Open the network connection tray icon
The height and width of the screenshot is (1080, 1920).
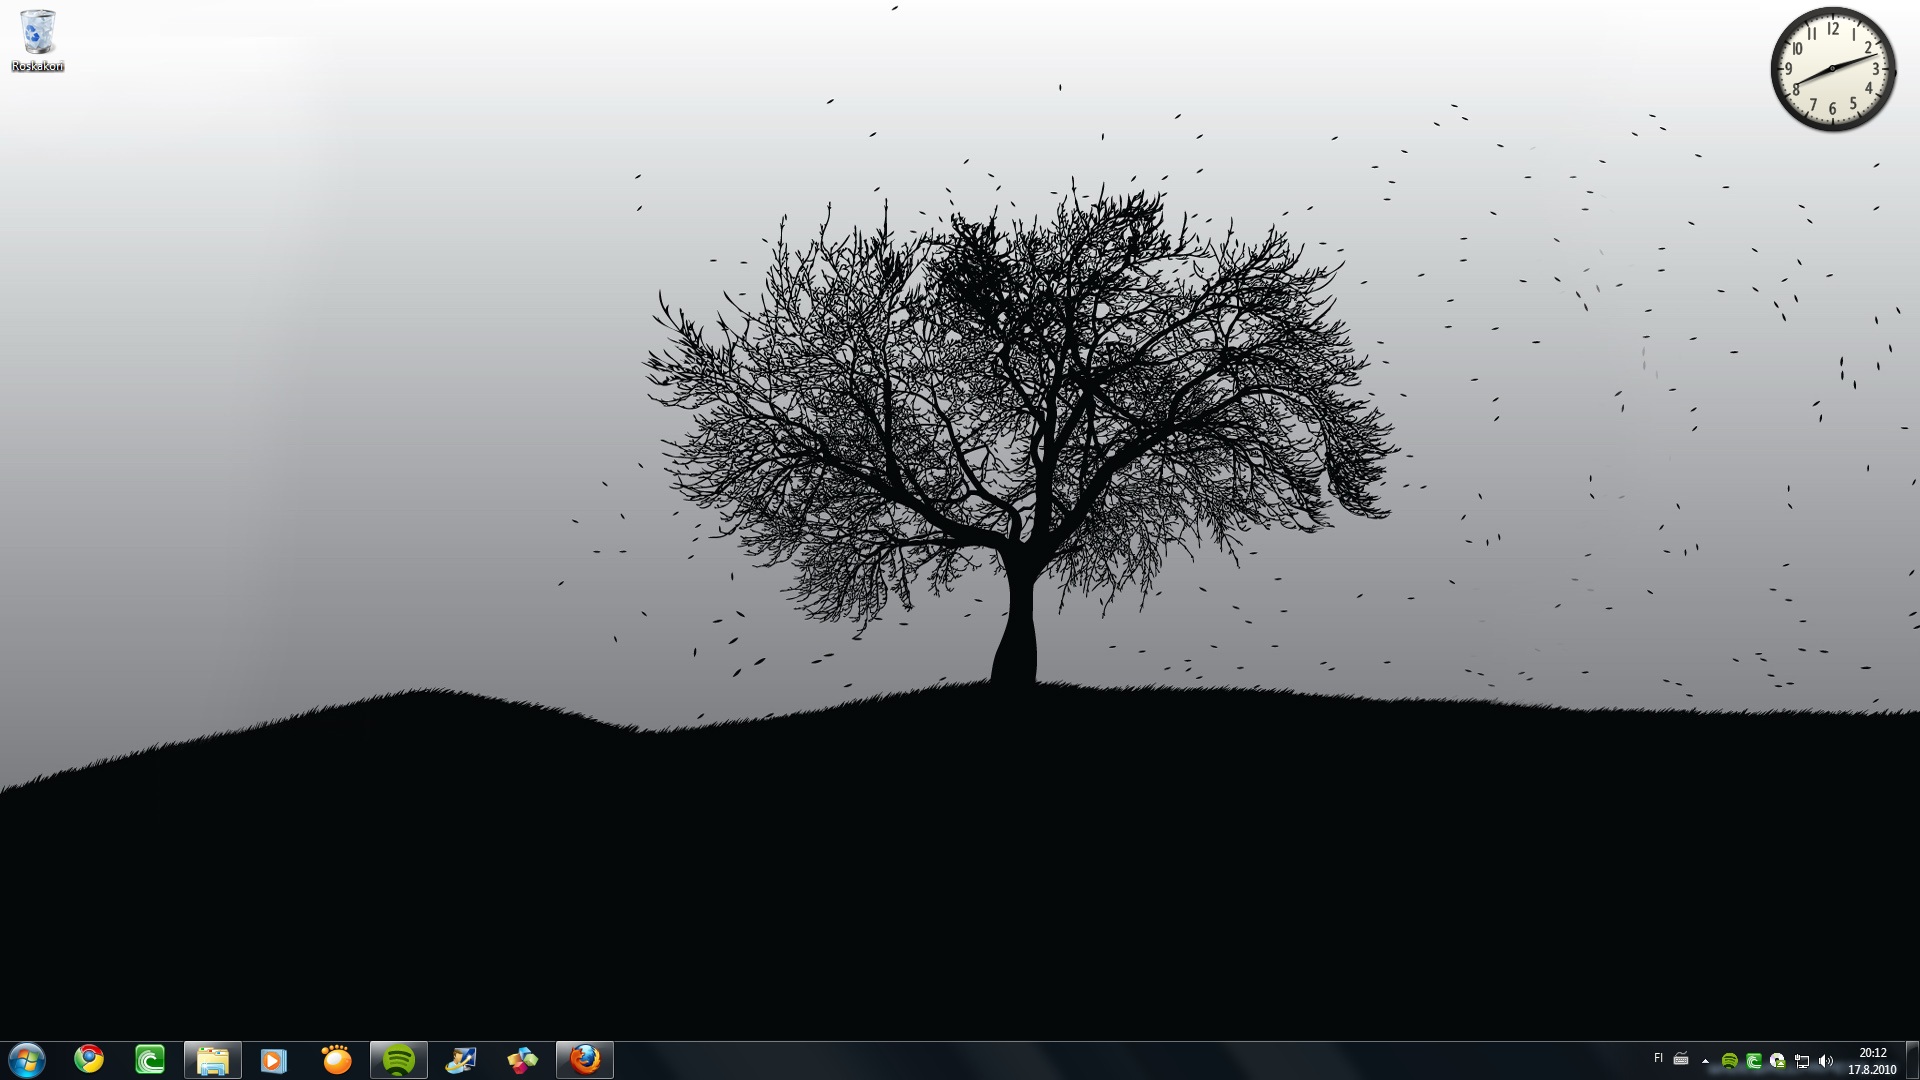coord(1802,1061)
